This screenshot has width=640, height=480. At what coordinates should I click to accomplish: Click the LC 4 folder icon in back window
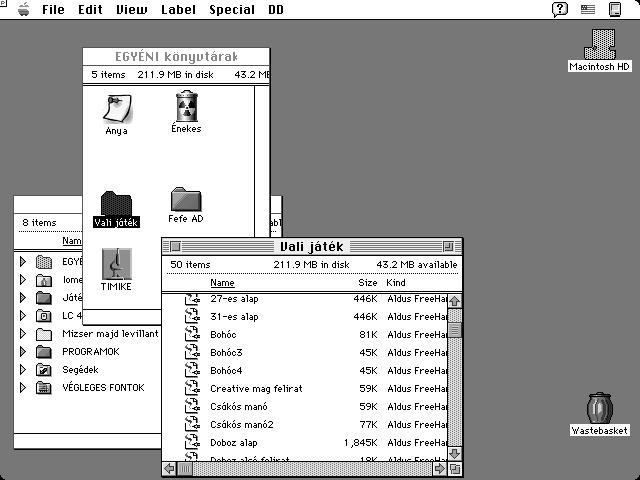coord(44,316)
